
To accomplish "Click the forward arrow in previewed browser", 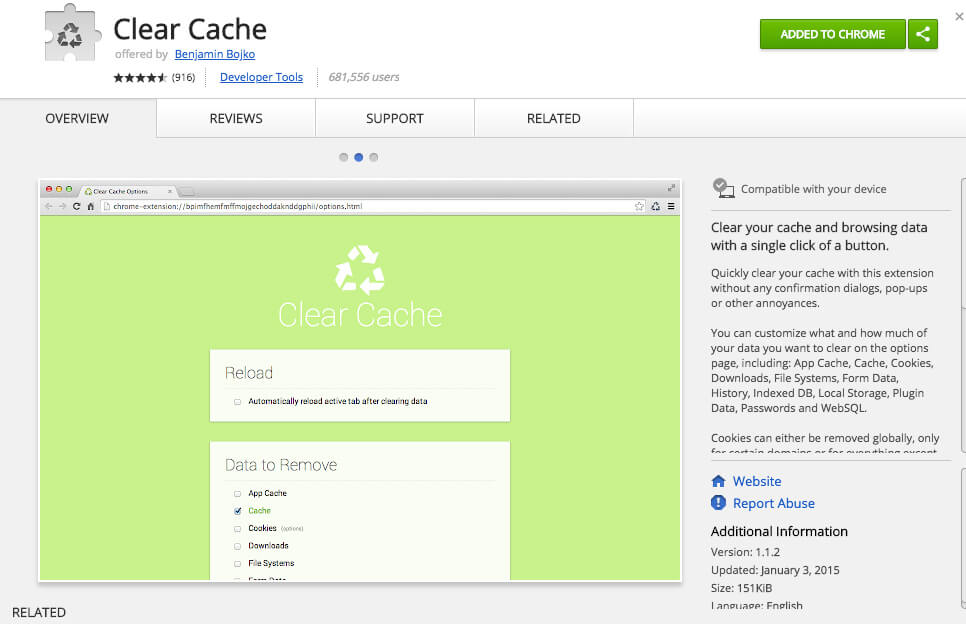I will (62, 206).
